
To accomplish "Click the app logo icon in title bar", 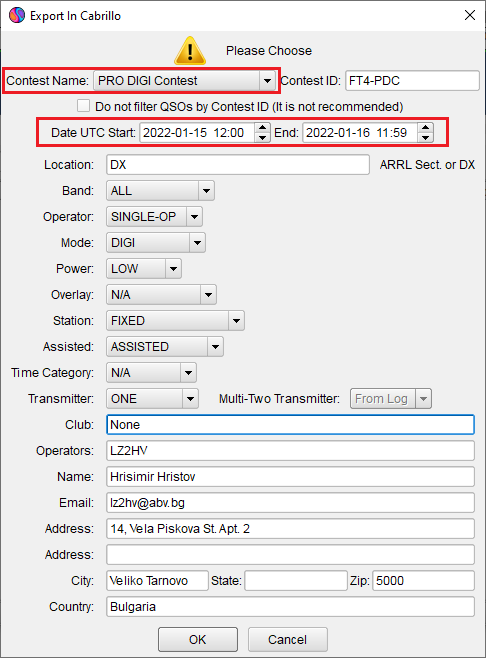I will pos(17,16).
